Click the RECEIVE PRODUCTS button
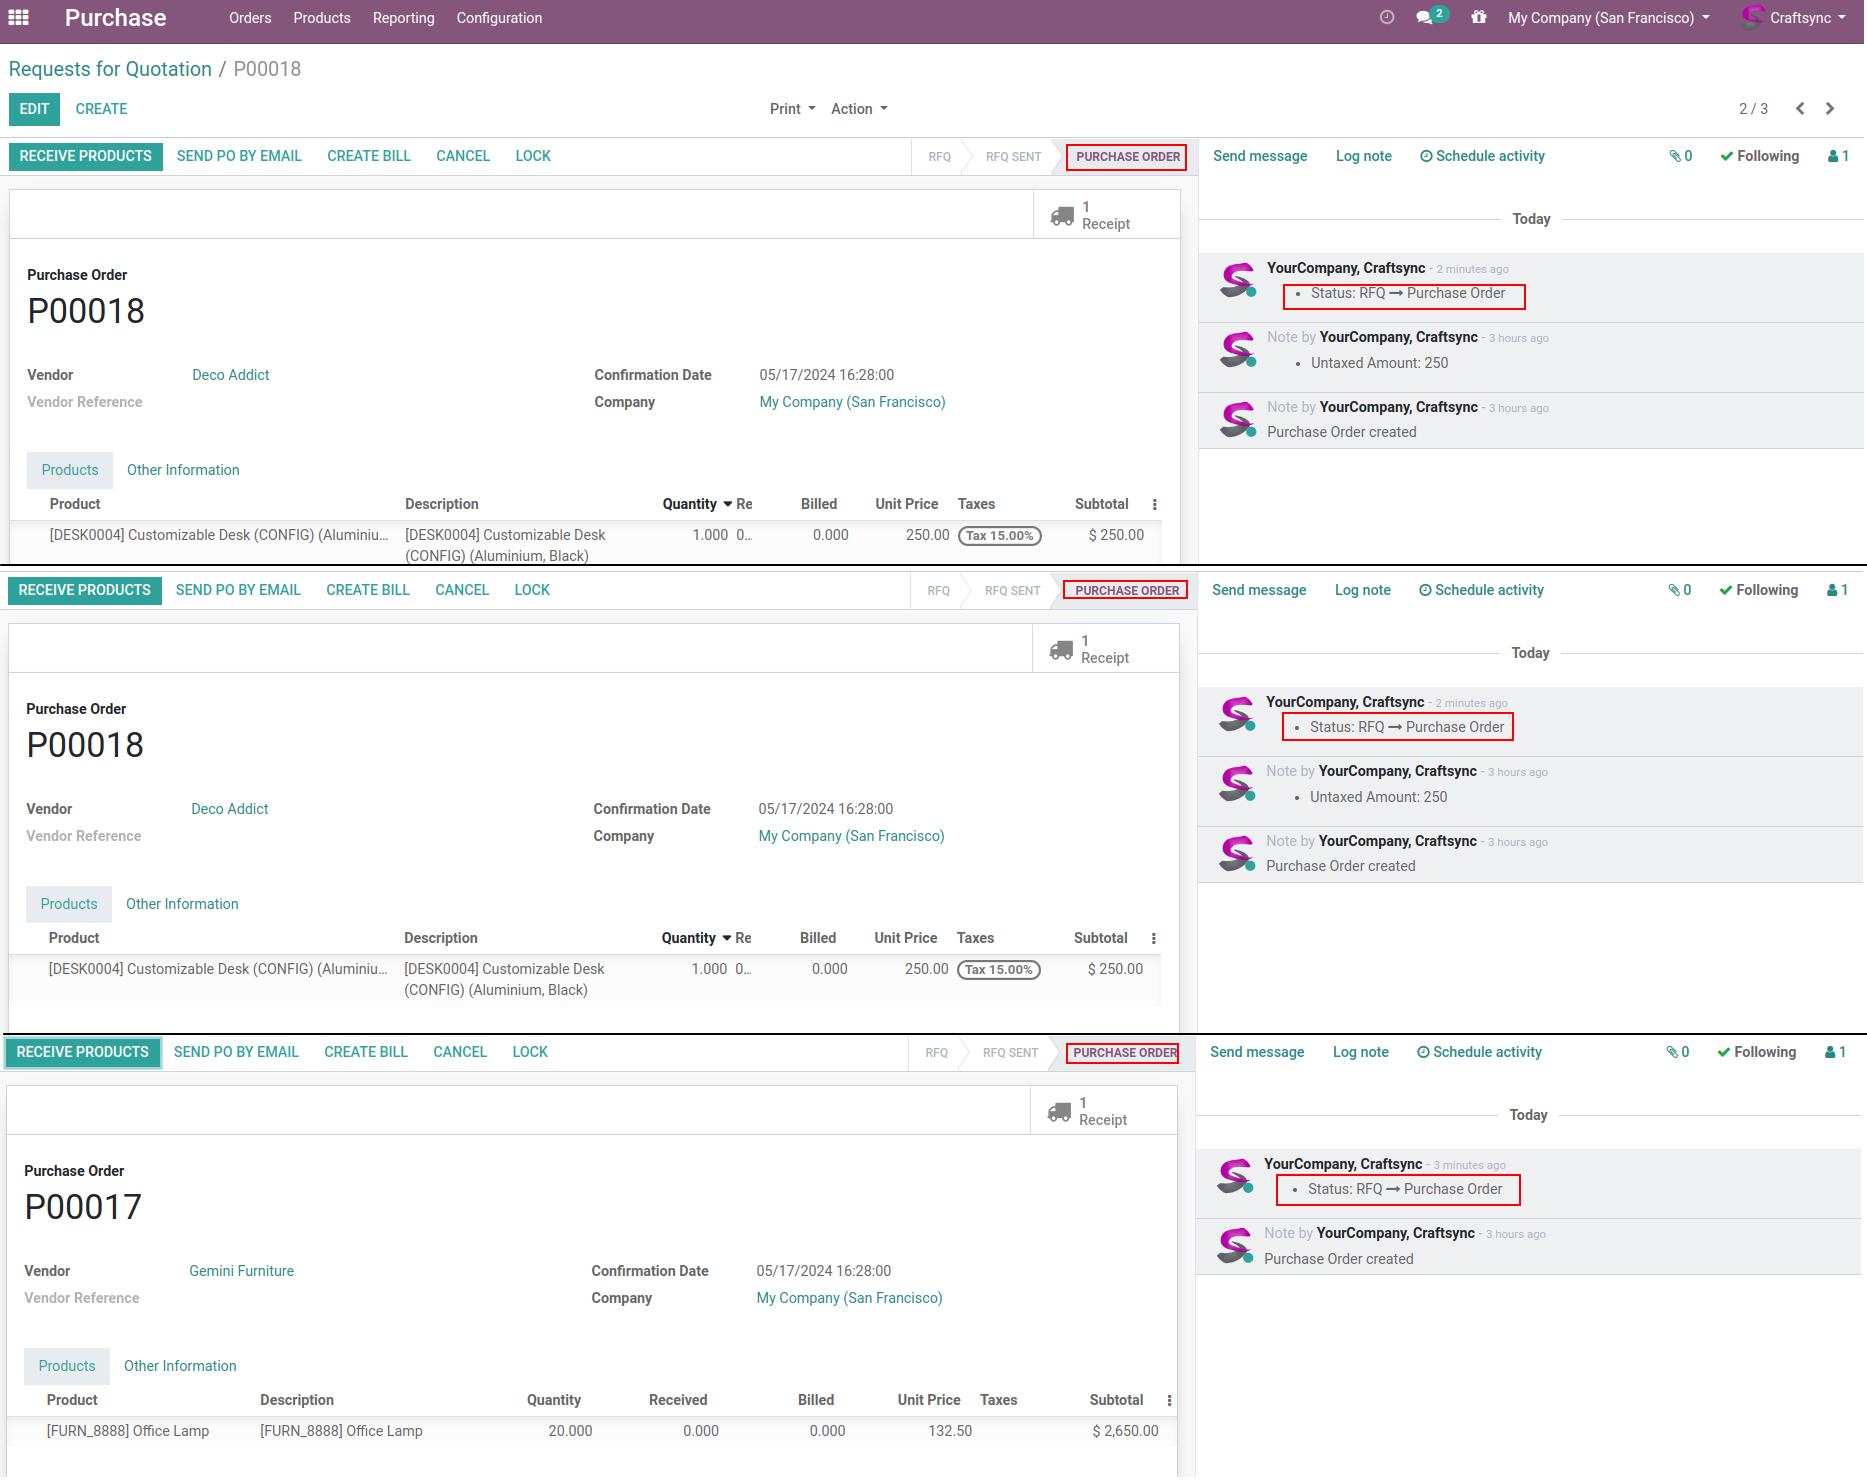1867x1480 pixels. (x=86, y=156)
